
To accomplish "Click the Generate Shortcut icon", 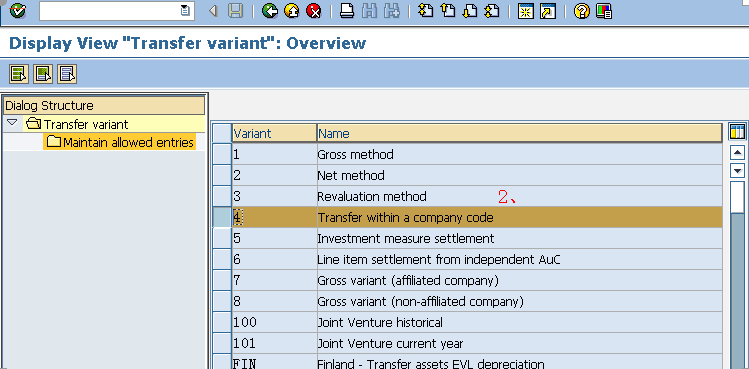I will pyautogui.click(x=548, y=11).
